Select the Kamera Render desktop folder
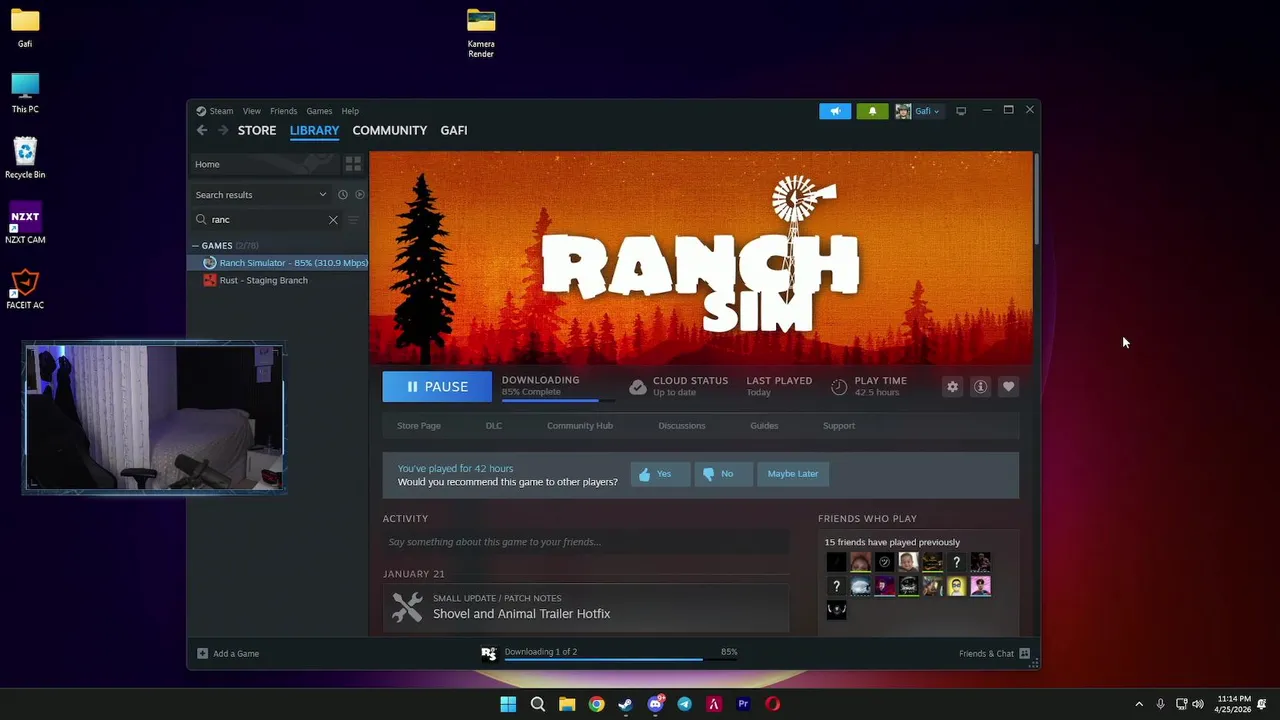 tap(481, 32)
